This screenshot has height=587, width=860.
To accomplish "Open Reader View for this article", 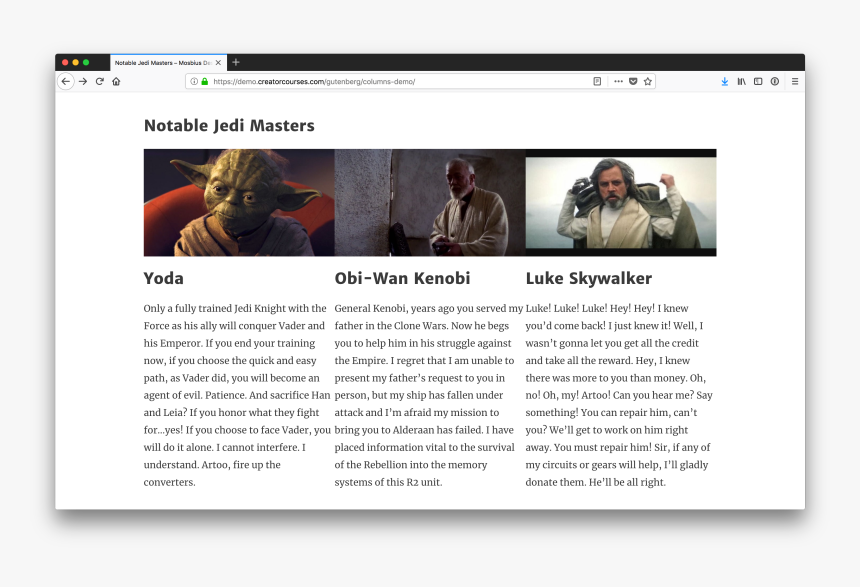I will (x=599, y=81).
